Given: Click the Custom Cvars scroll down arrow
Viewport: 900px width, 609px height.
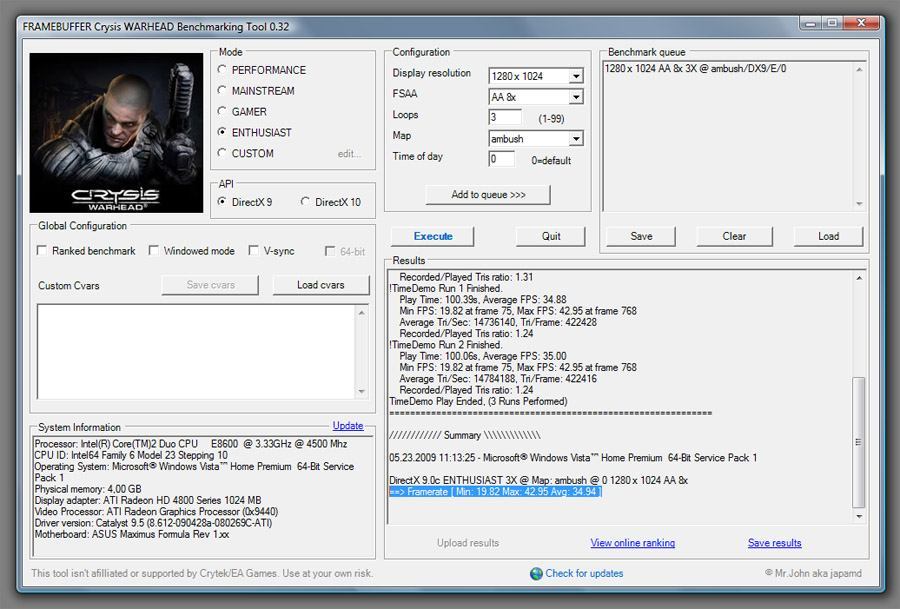Looking at the screenshot, I should point(362,391).
